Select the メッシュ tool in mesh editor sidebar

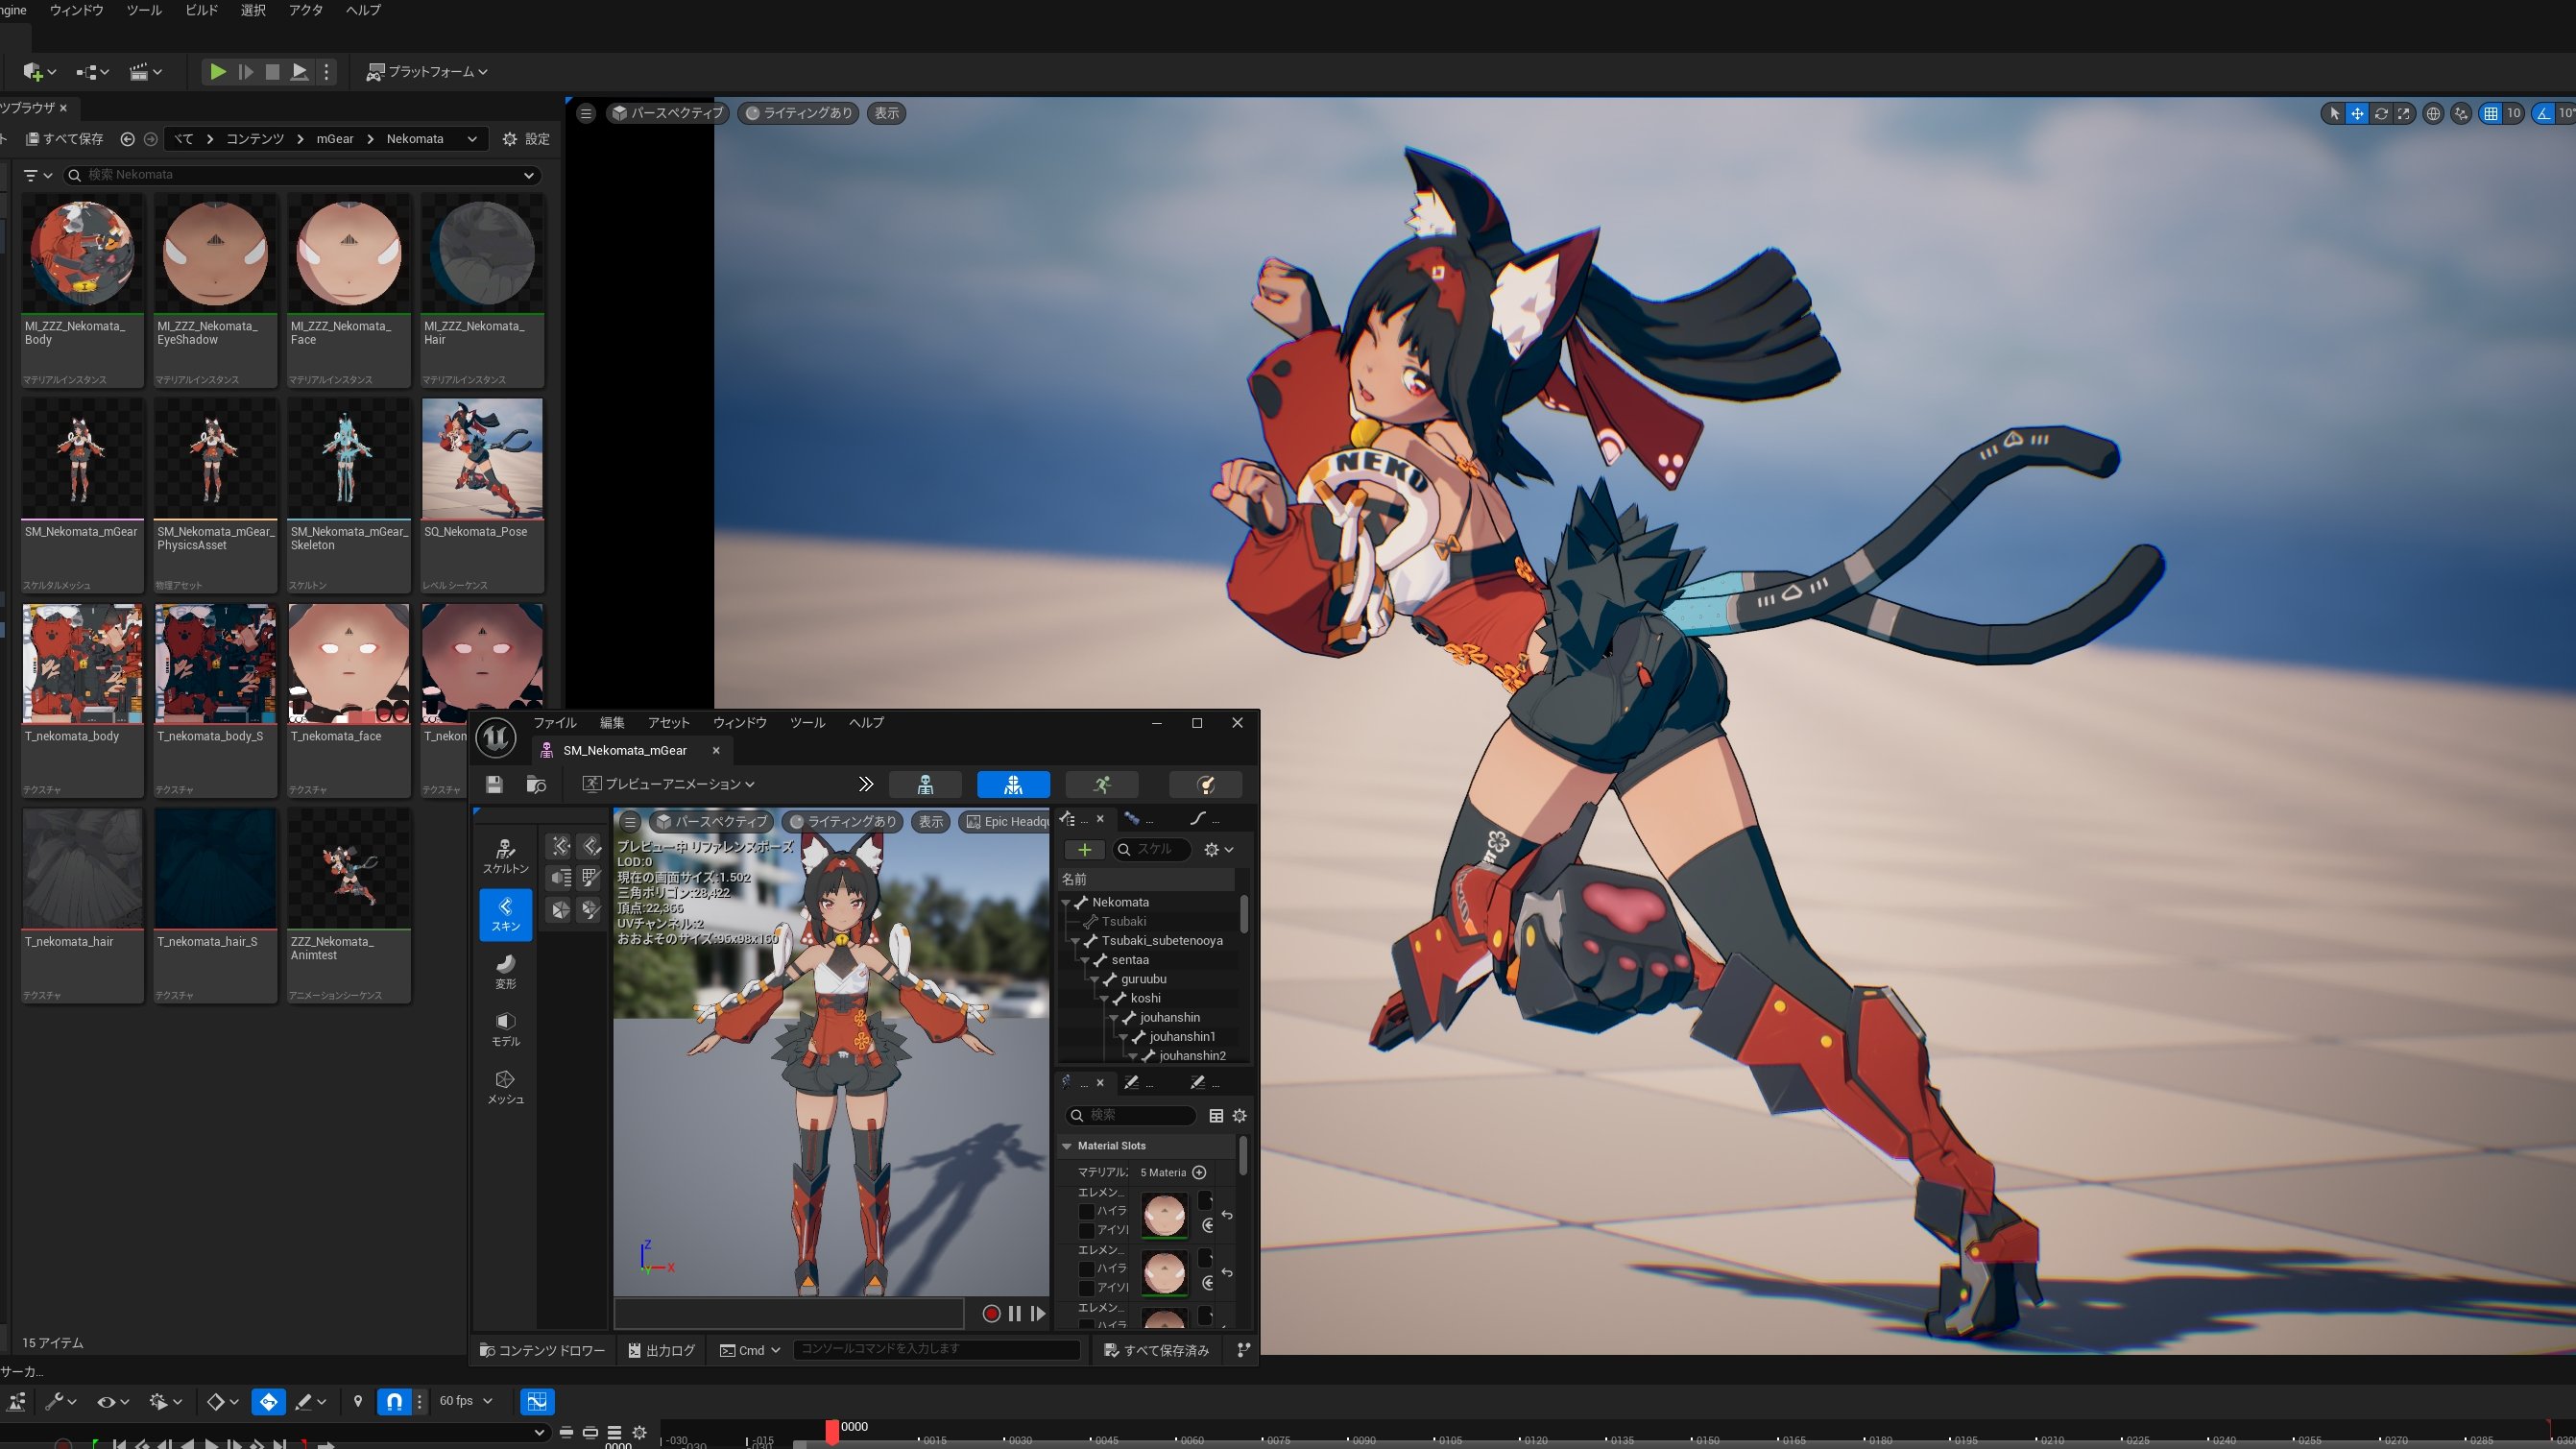click(506, 1087)
